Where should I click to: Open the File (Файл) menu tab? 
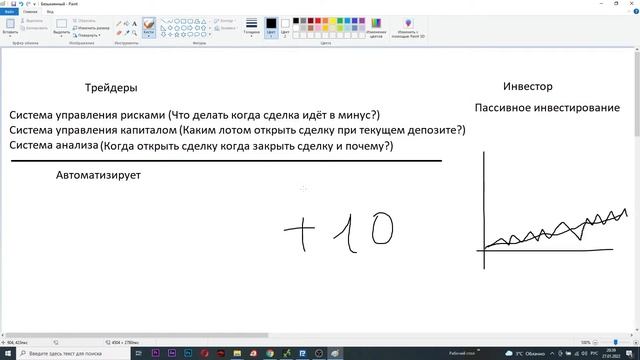9,12
